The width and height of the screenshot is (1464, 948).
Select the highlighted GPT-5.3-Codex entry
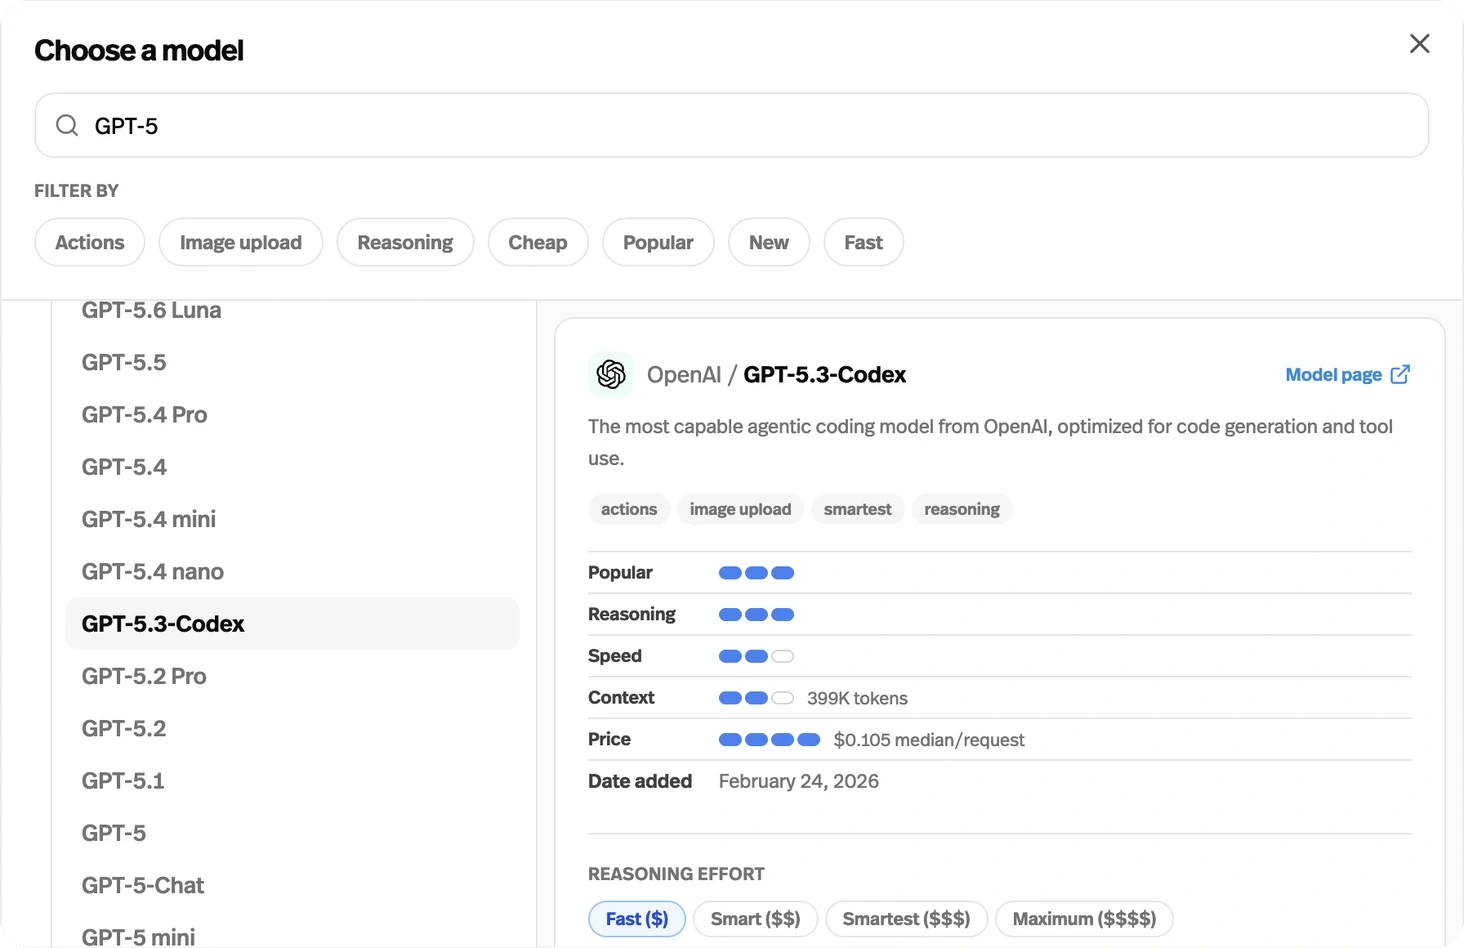[x=292, y=624]
